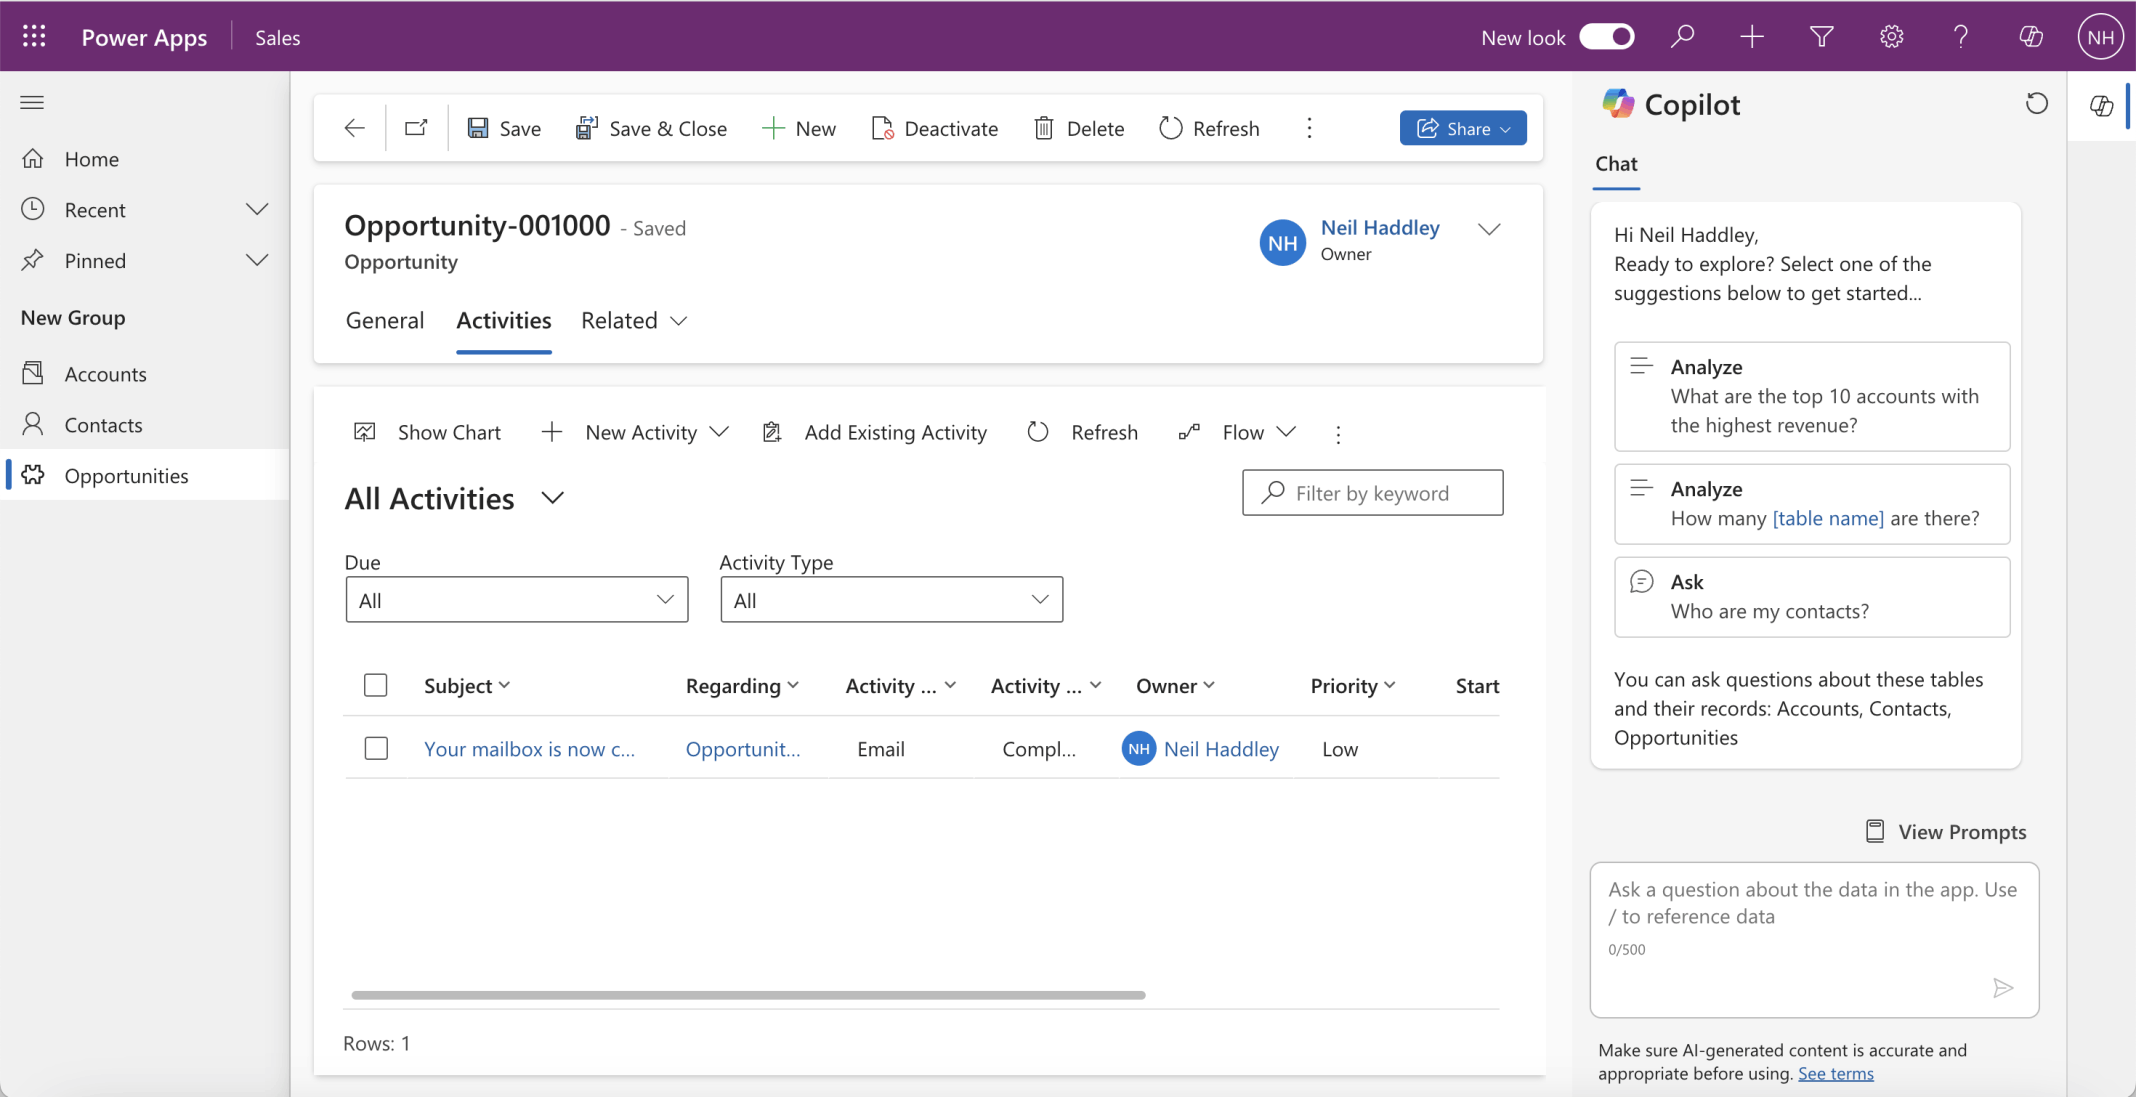Check the select-all rows checkbox
2136x1097 pixels.
click(x=376, y=685)
